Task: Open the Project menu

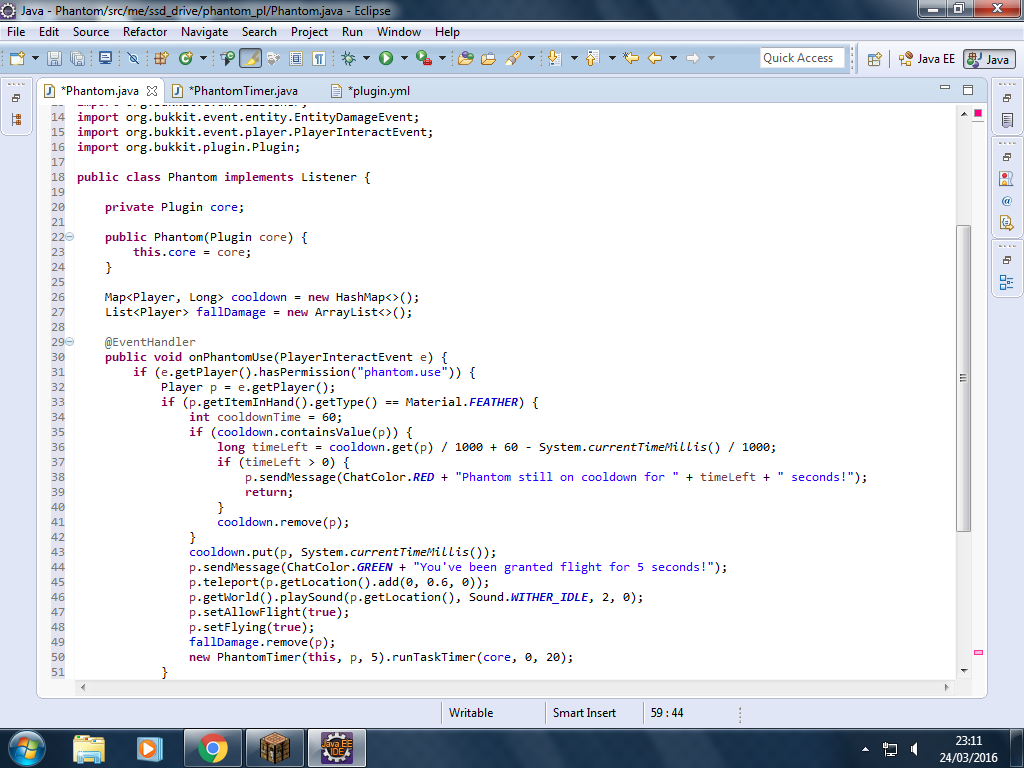Action: (310, 32)
